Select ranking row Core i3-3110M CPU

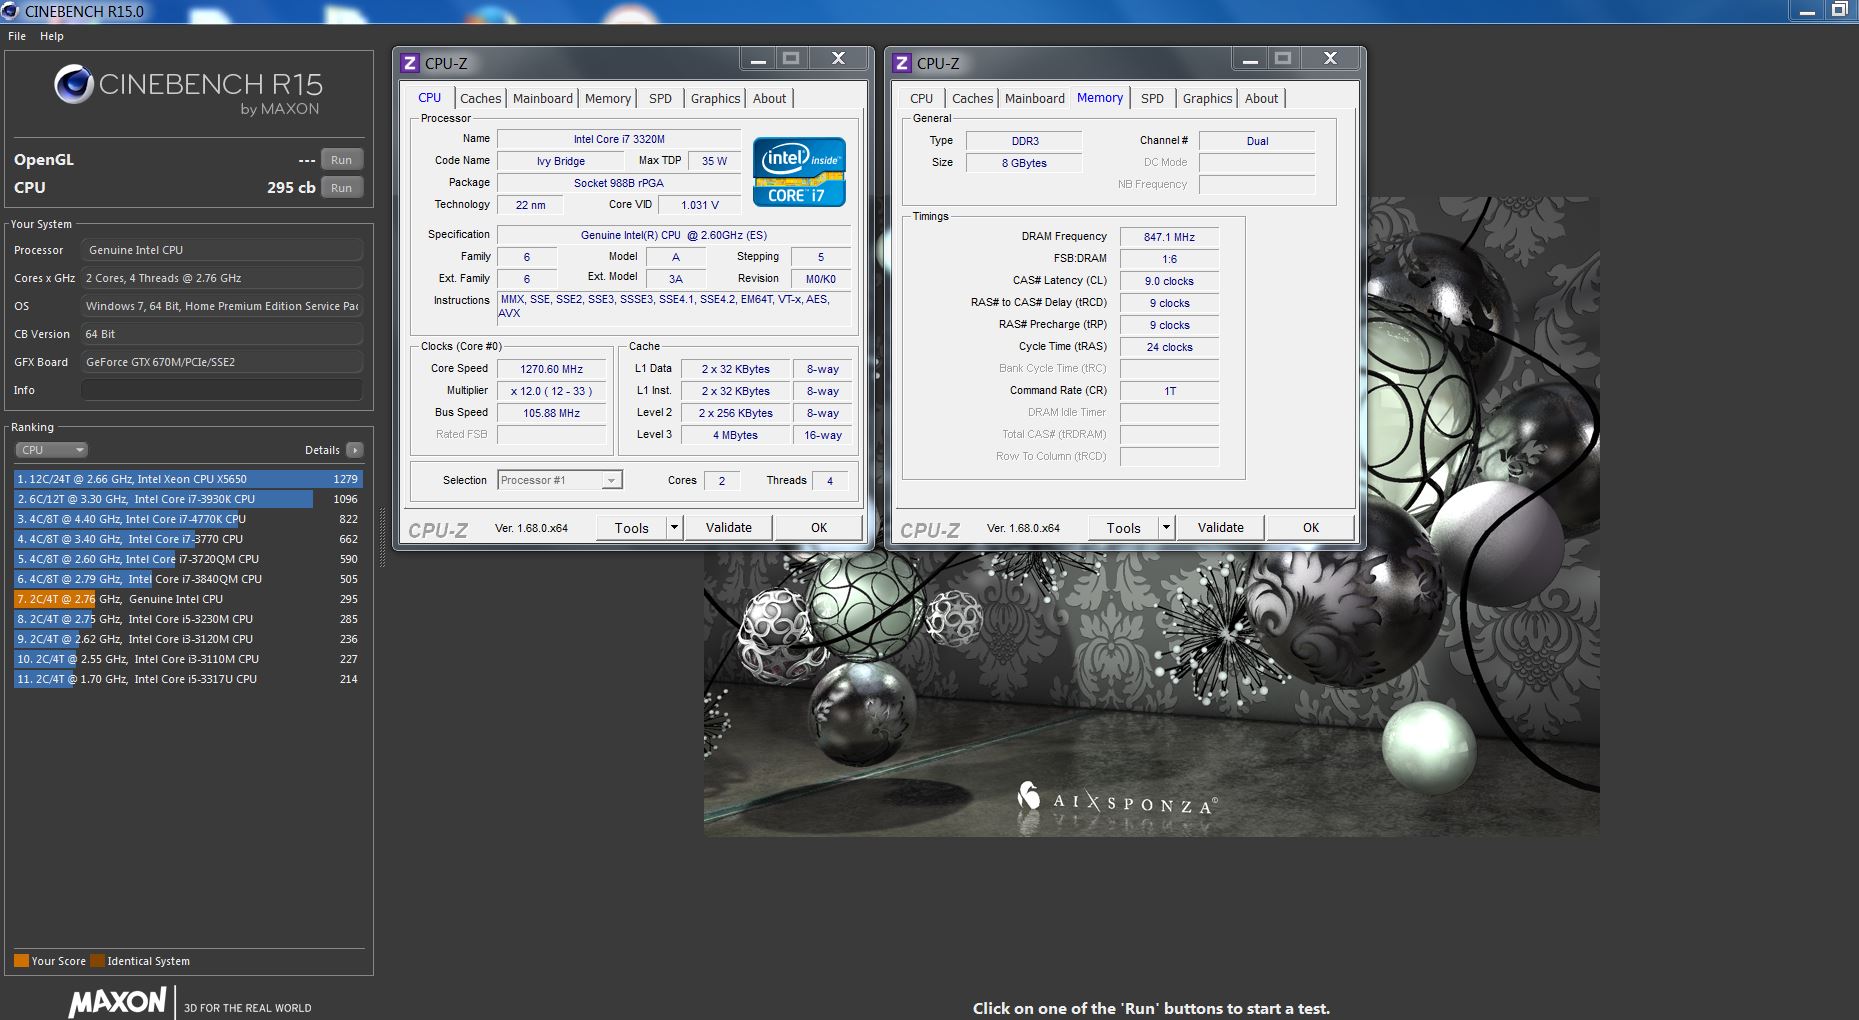(188, 659)
